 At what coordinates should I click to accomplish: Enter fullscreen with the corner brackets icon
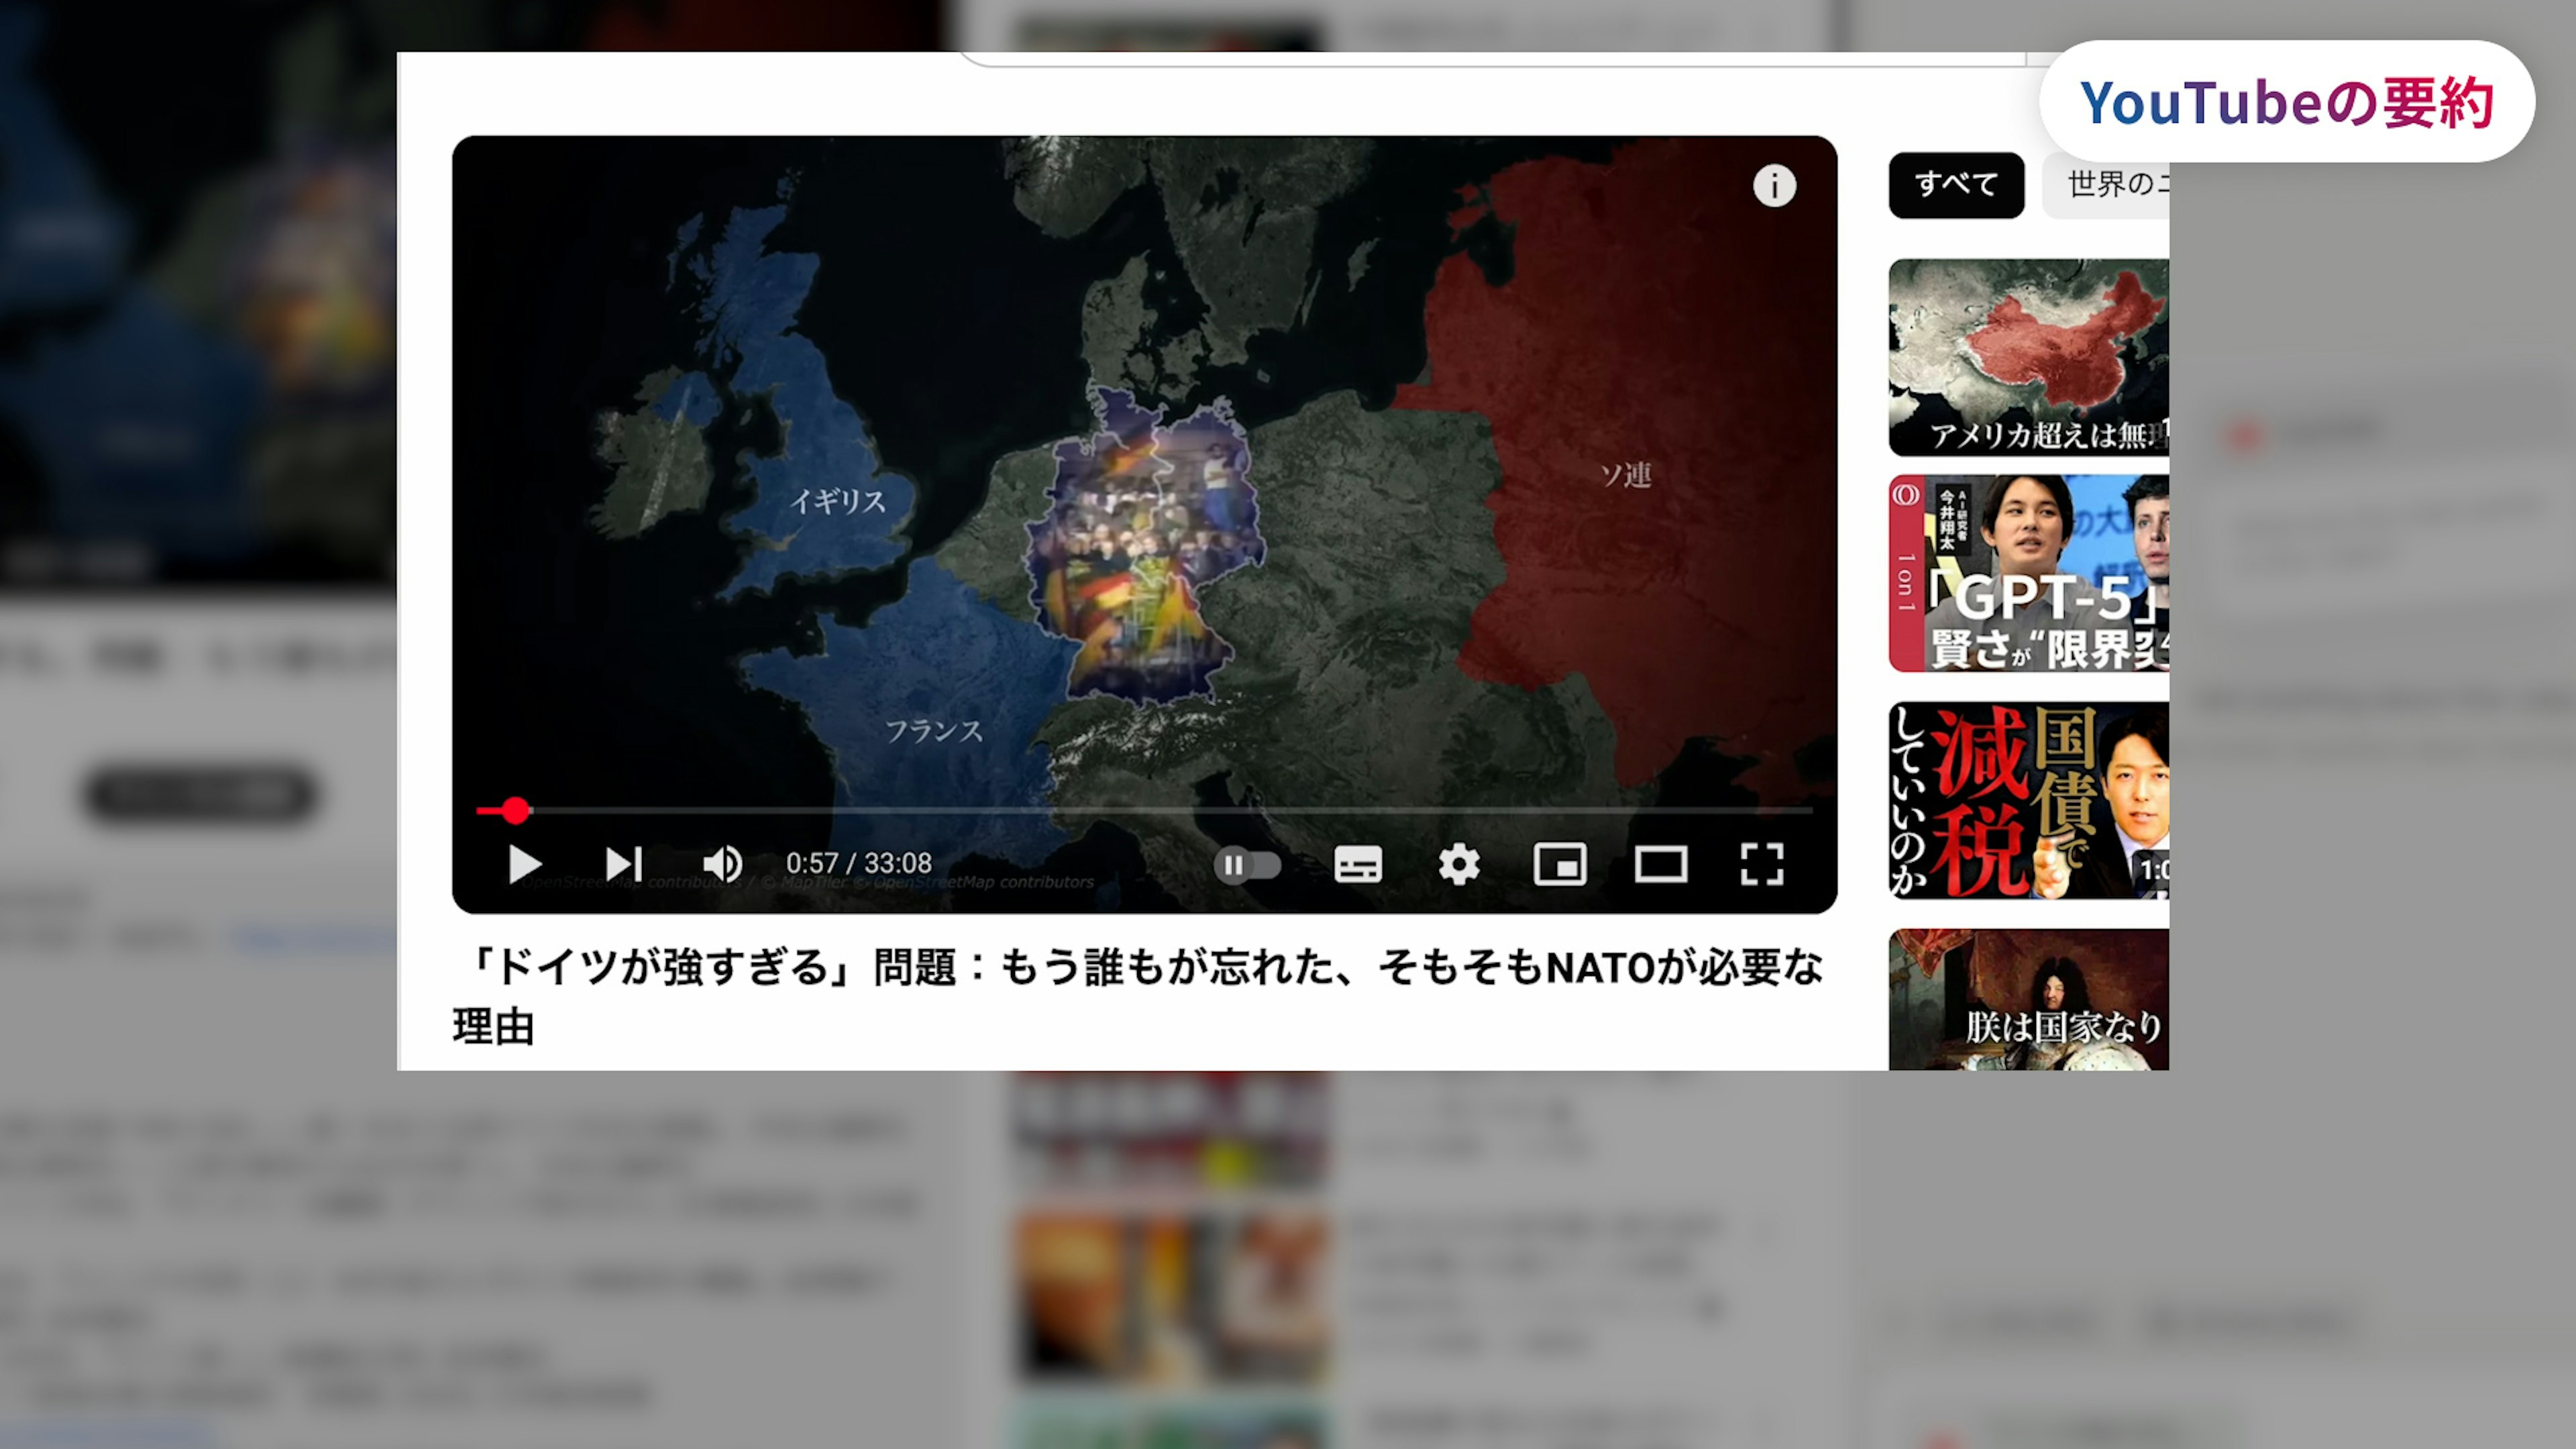click(1762, 864)
